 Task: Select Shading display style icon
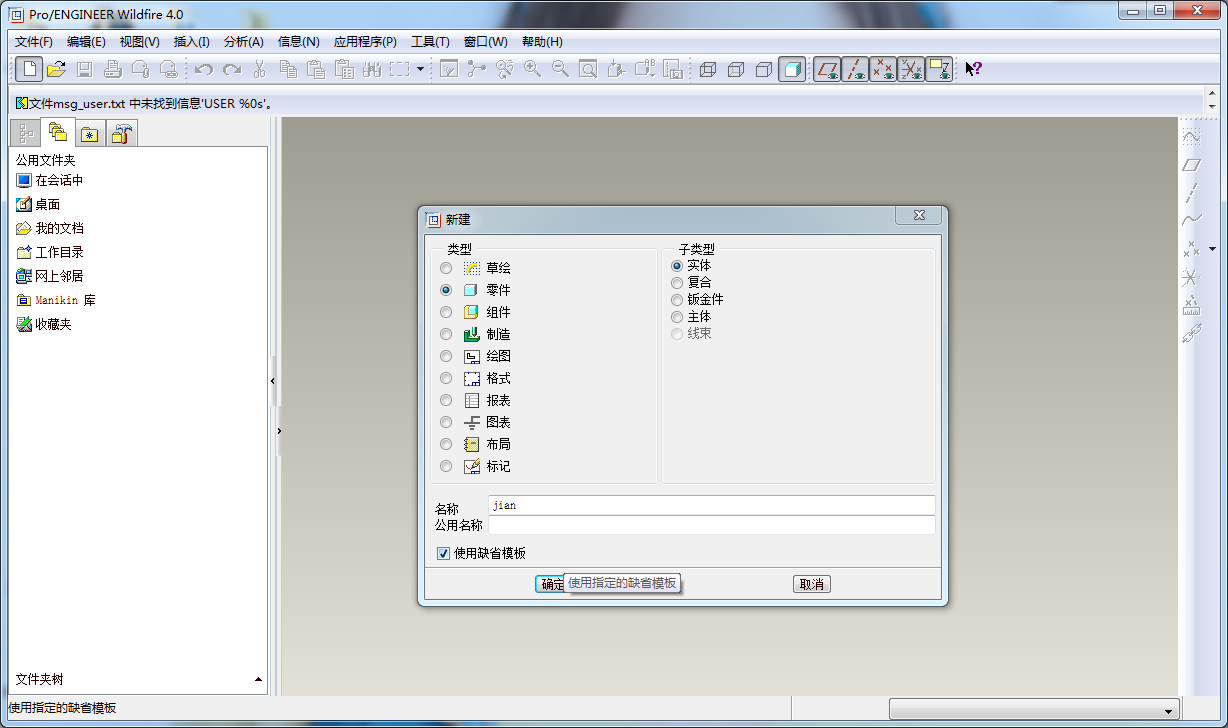pos(792,69)
